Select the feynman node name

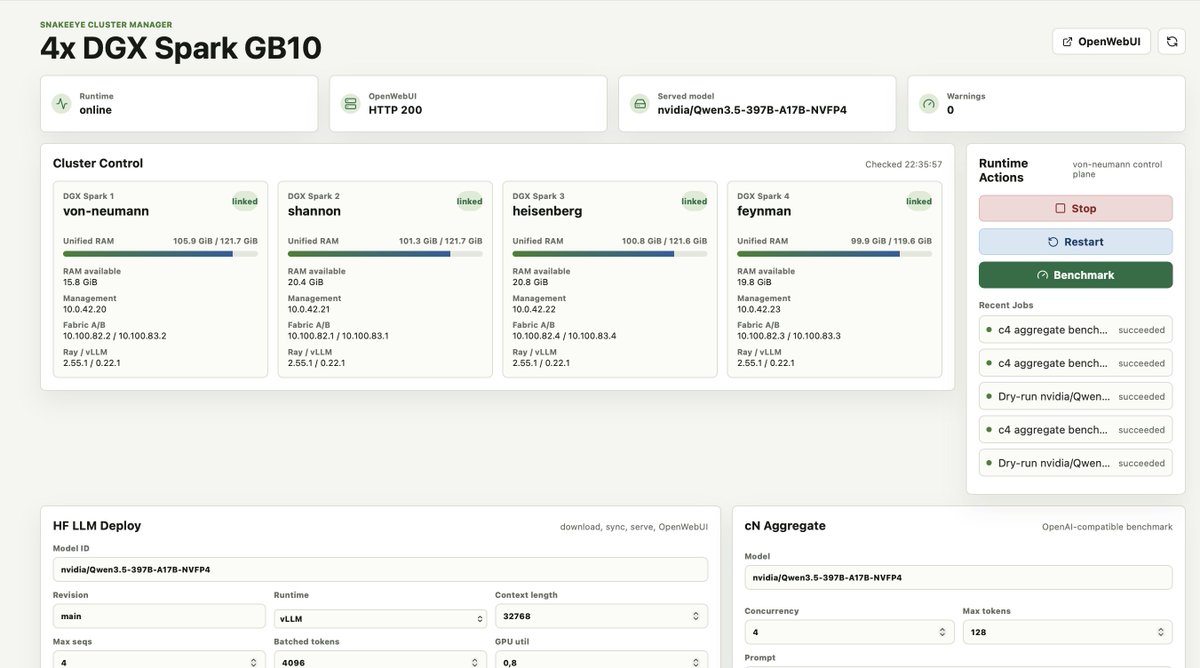click(x=764, y=211)
